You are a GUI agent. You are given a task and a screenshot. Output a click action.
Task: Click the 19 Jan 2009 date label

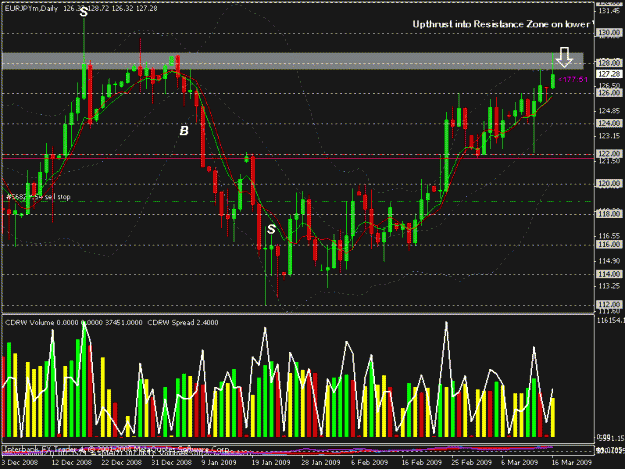coord(271,462)
